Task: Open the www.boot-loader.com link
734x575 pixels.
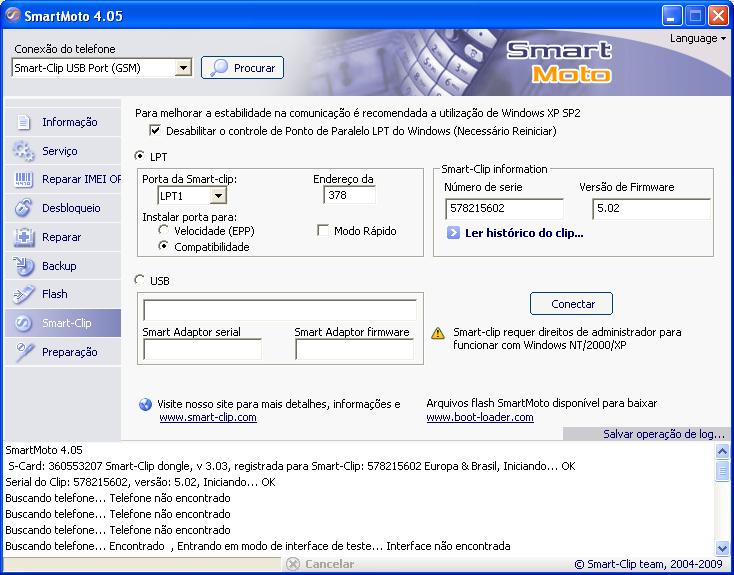Action: [x=480, y=417]
